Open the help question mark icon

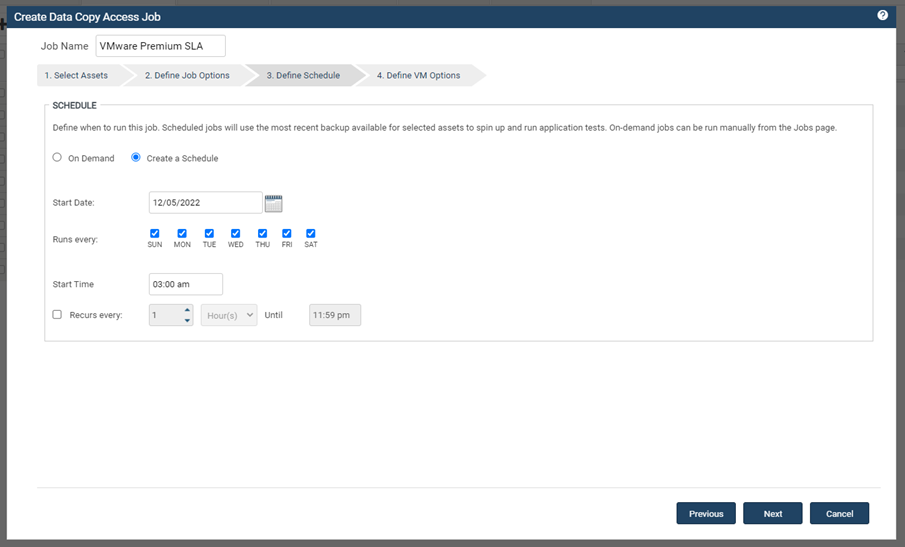[x=882, y=16]
